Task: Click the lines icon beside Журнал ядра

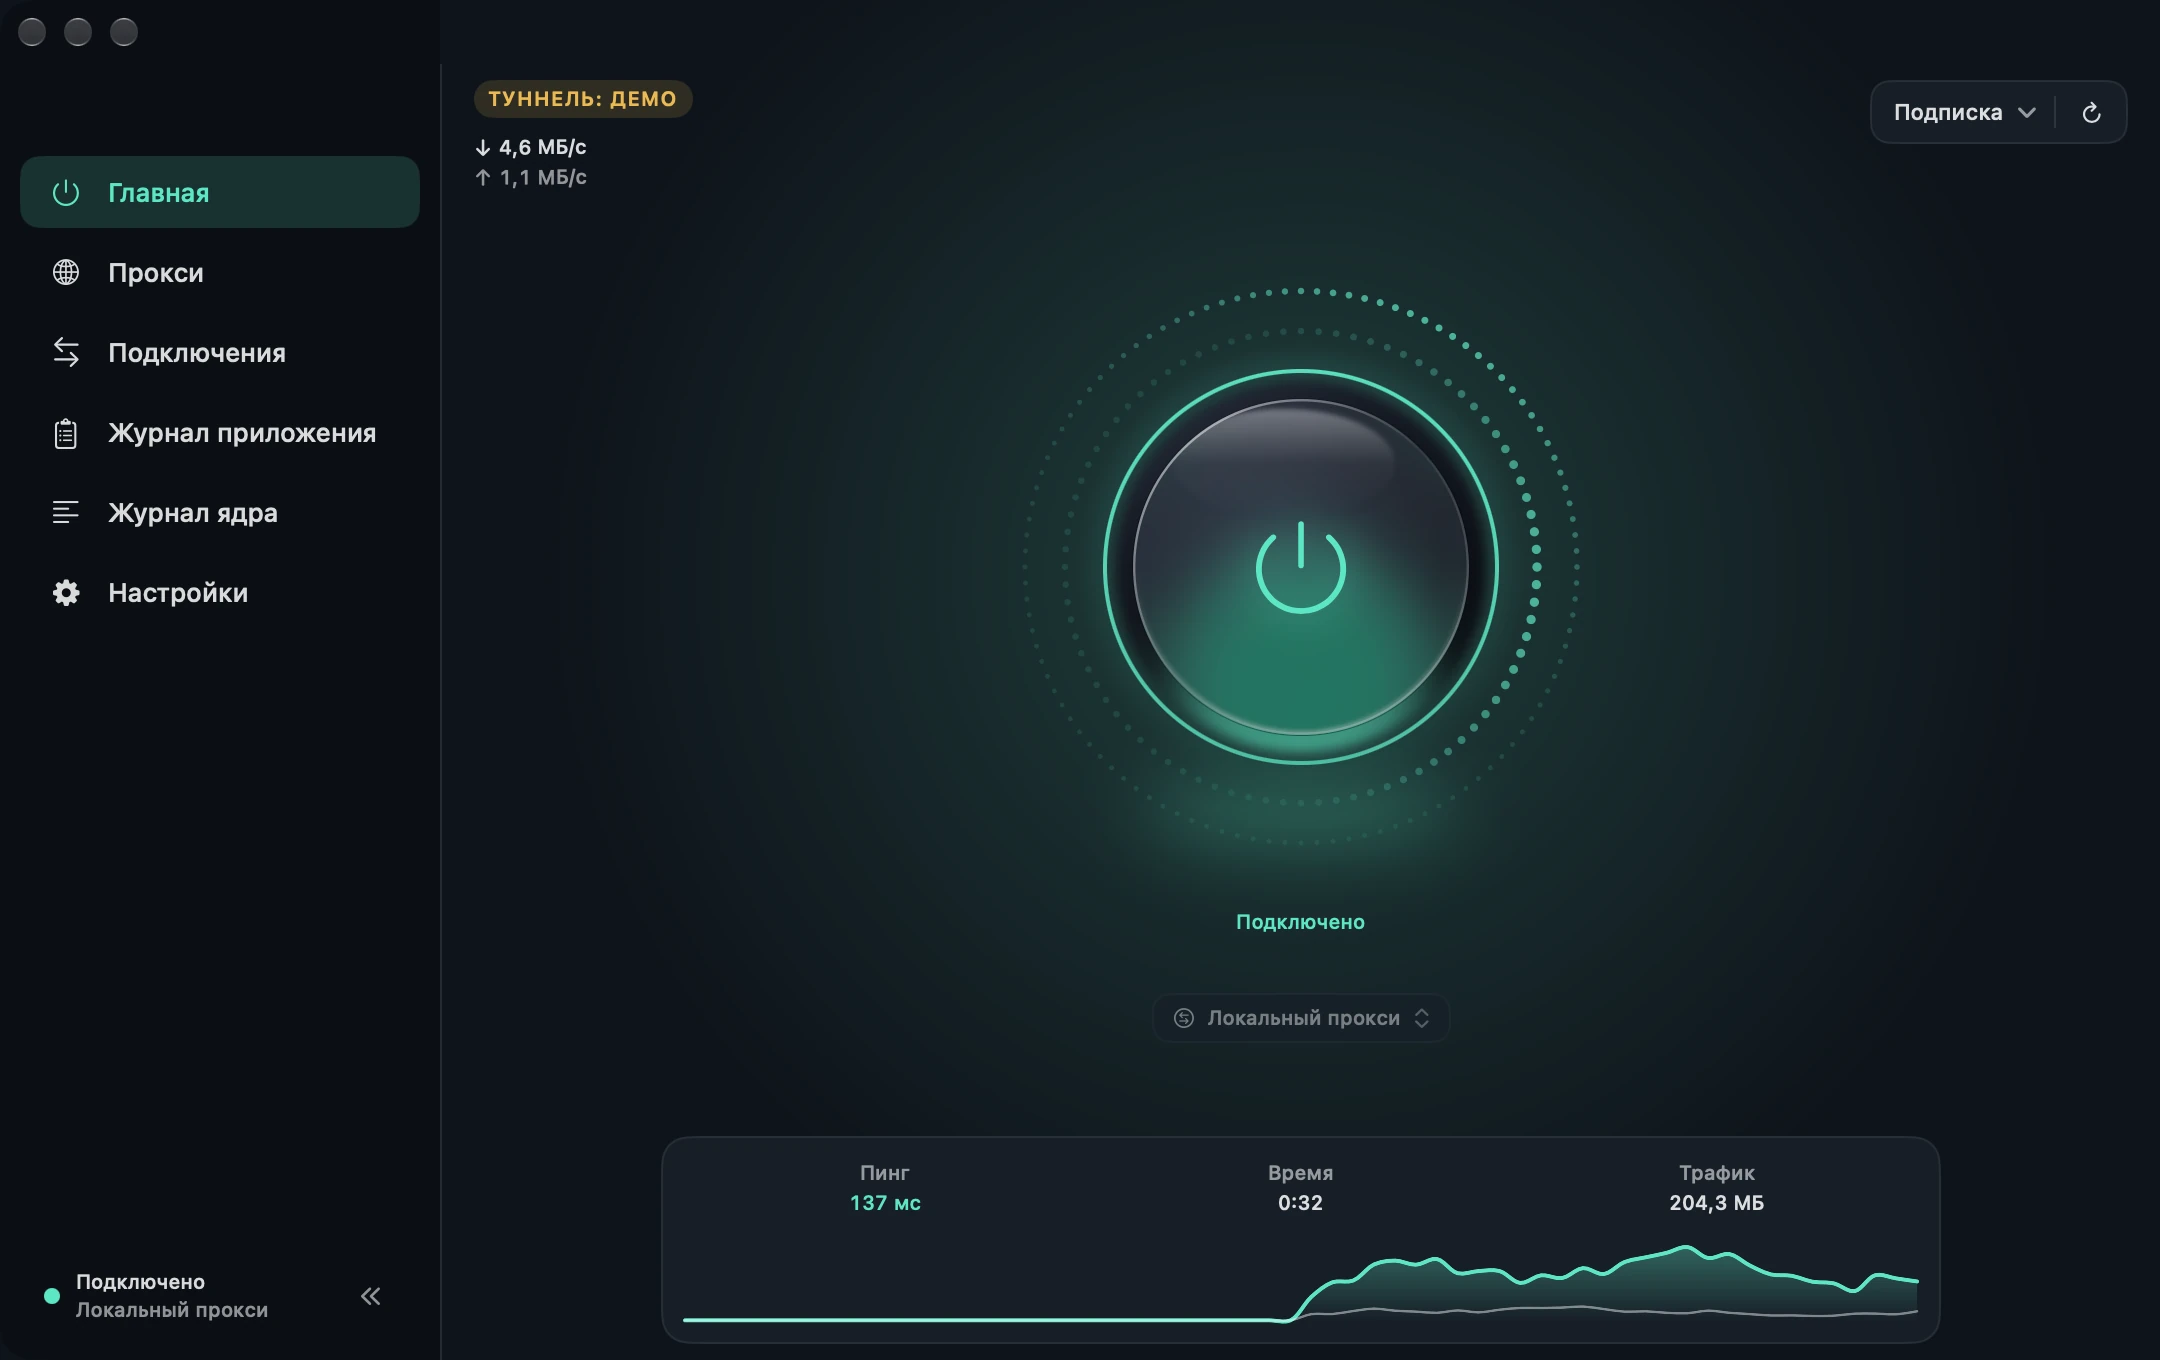Action: (x=66, y=512)
